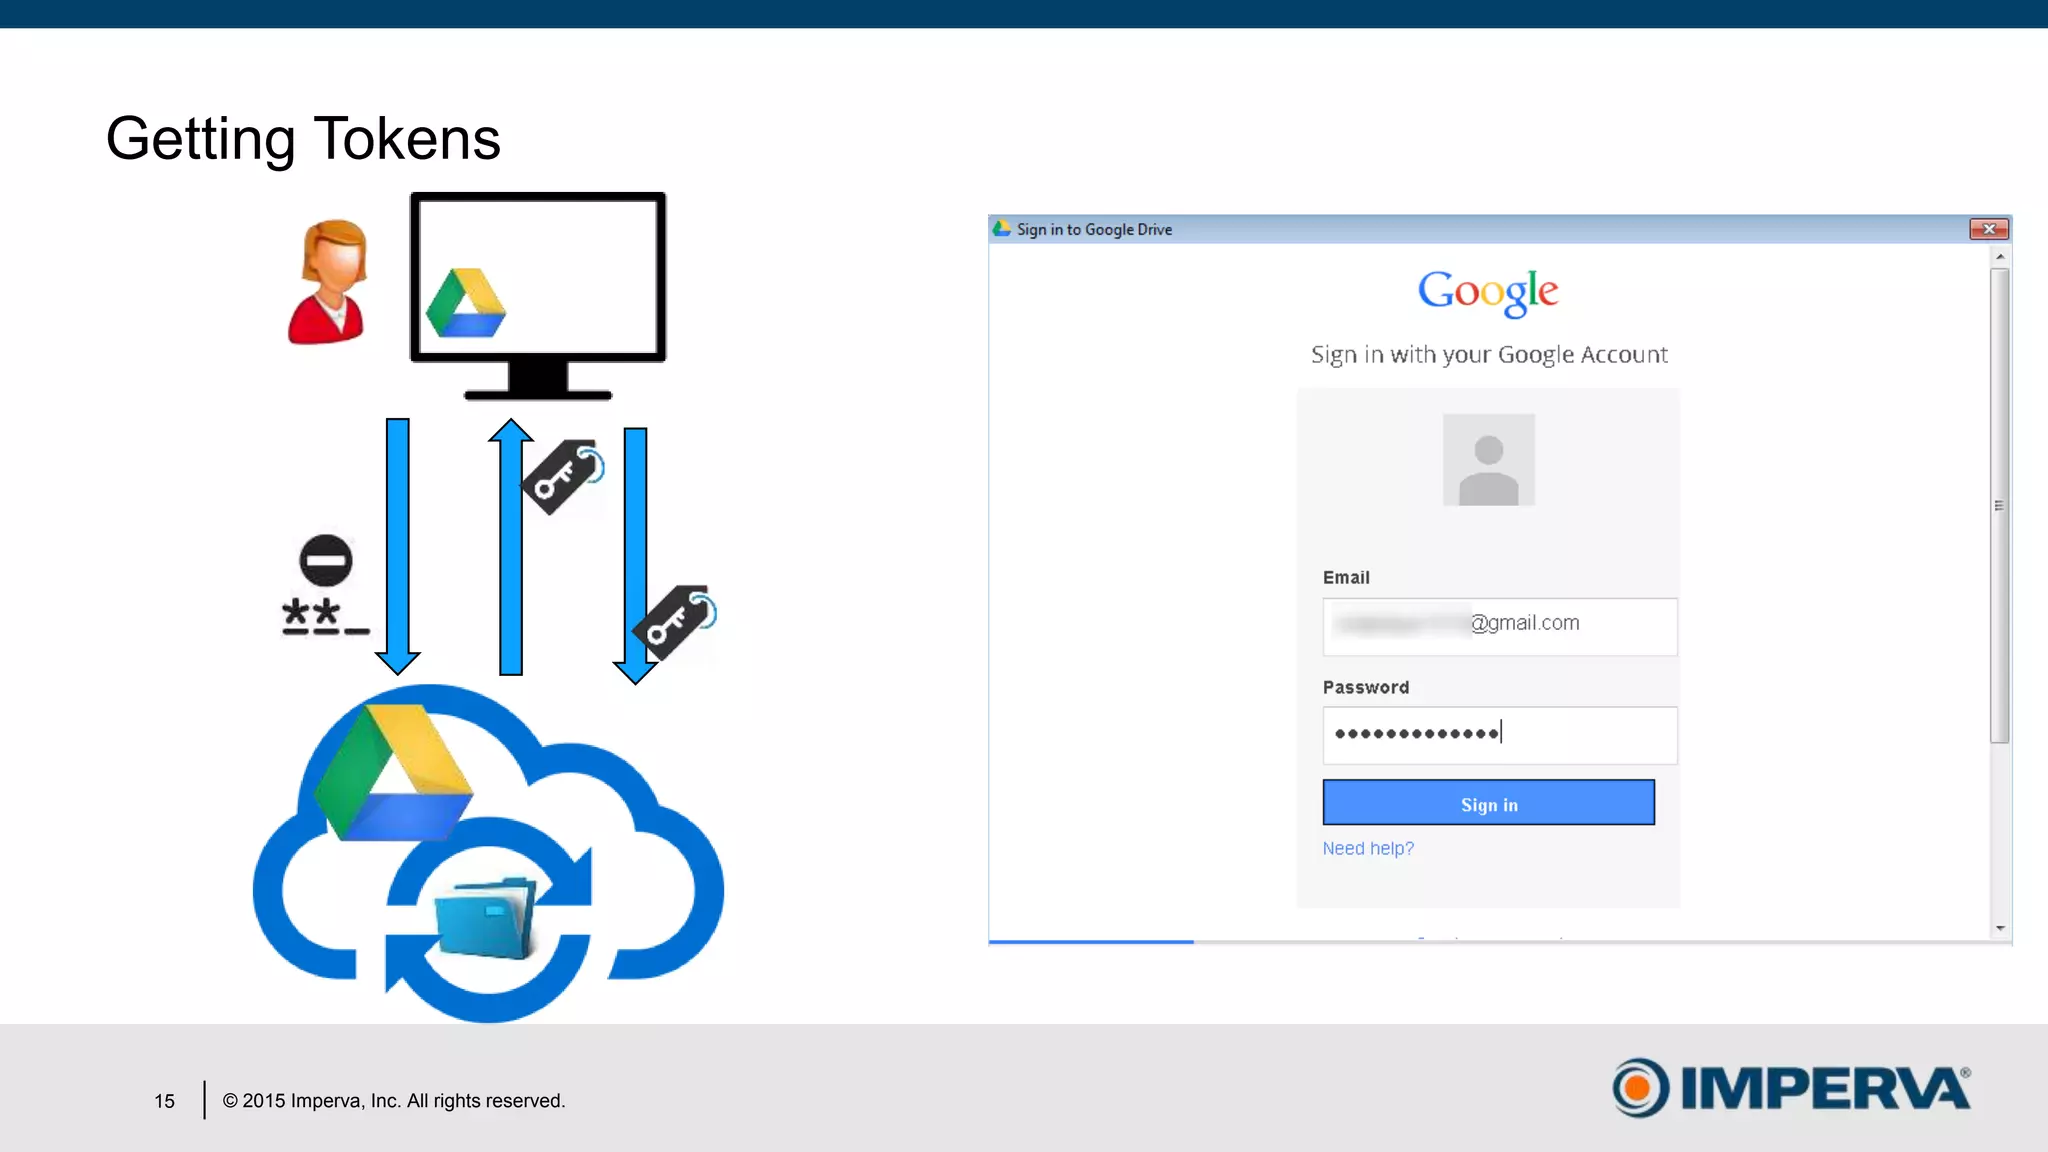2048x1152 pixels.
Task: Click the loading progress bar at dialog bottom
Action: tap(1090, 941)
